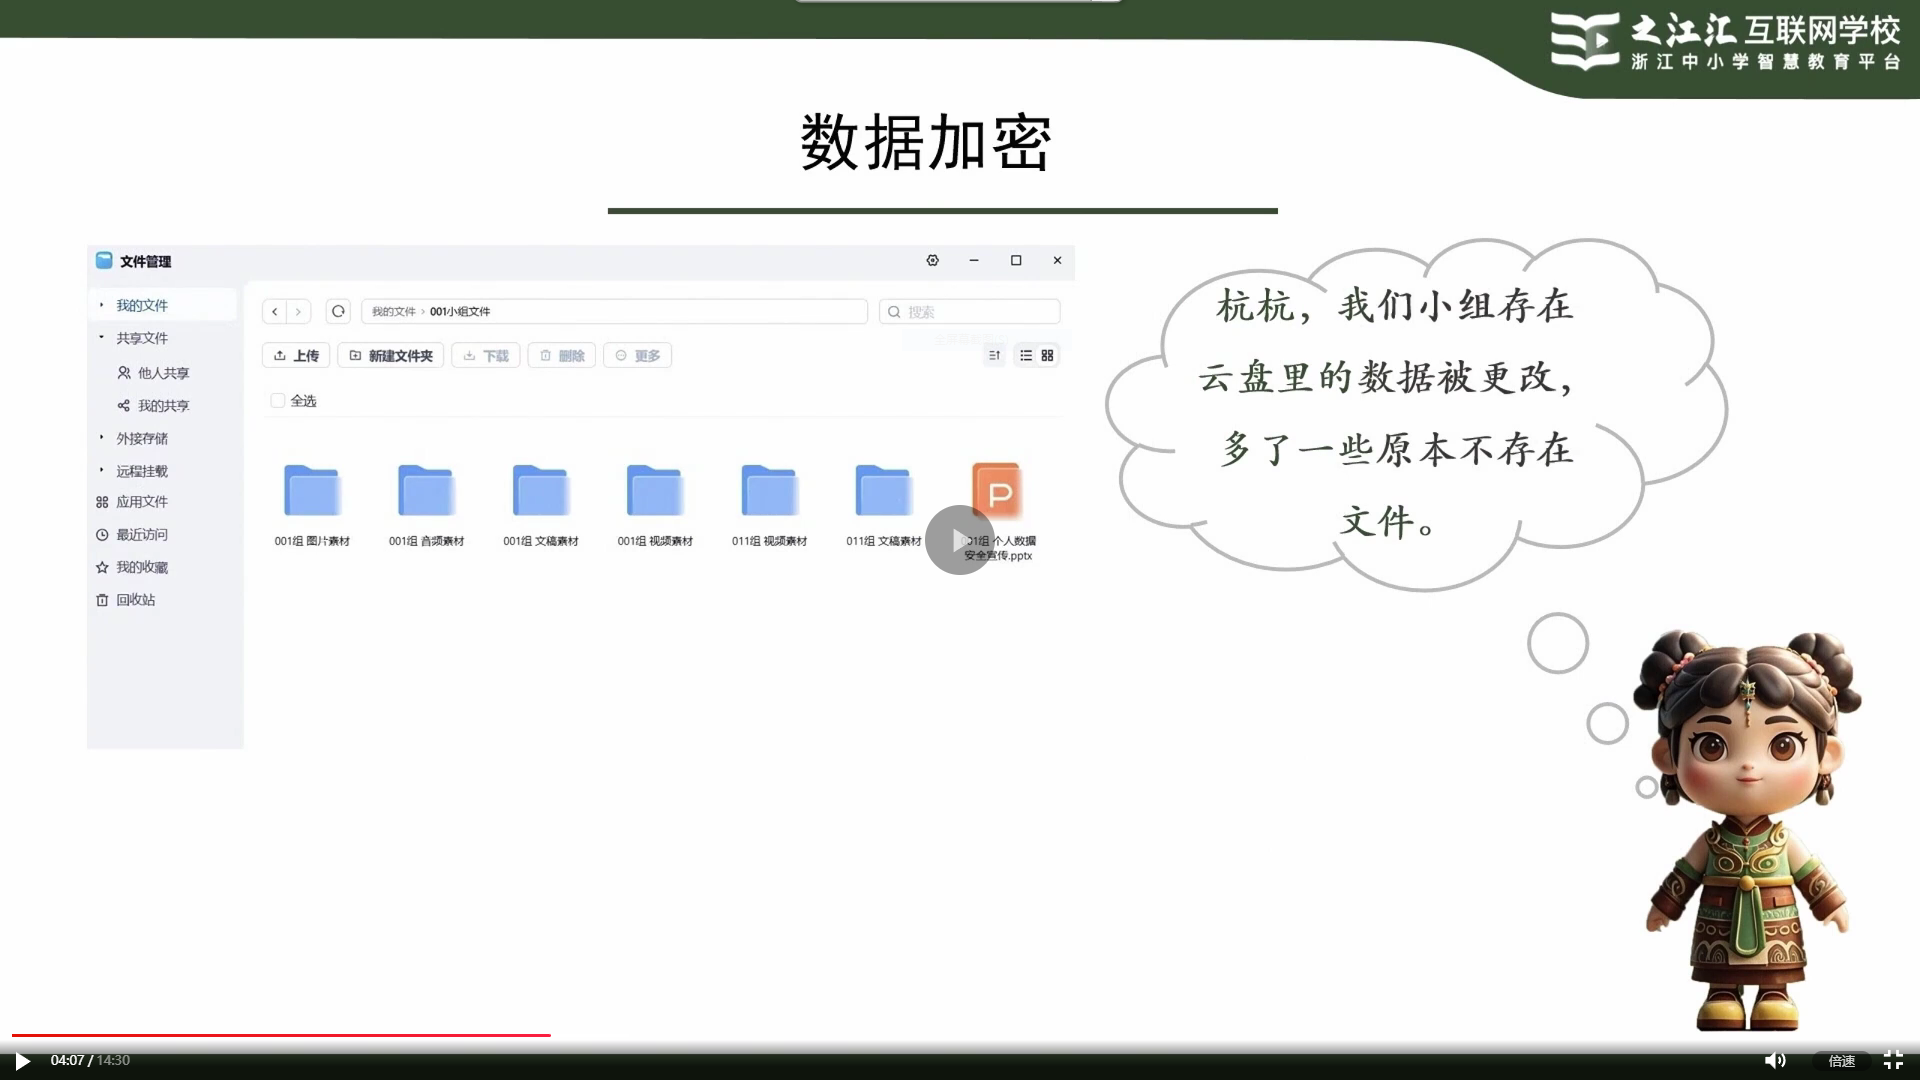Open 应用文件 in the sidebar
The image size is (1920, 1080).
tap(143, 502)
